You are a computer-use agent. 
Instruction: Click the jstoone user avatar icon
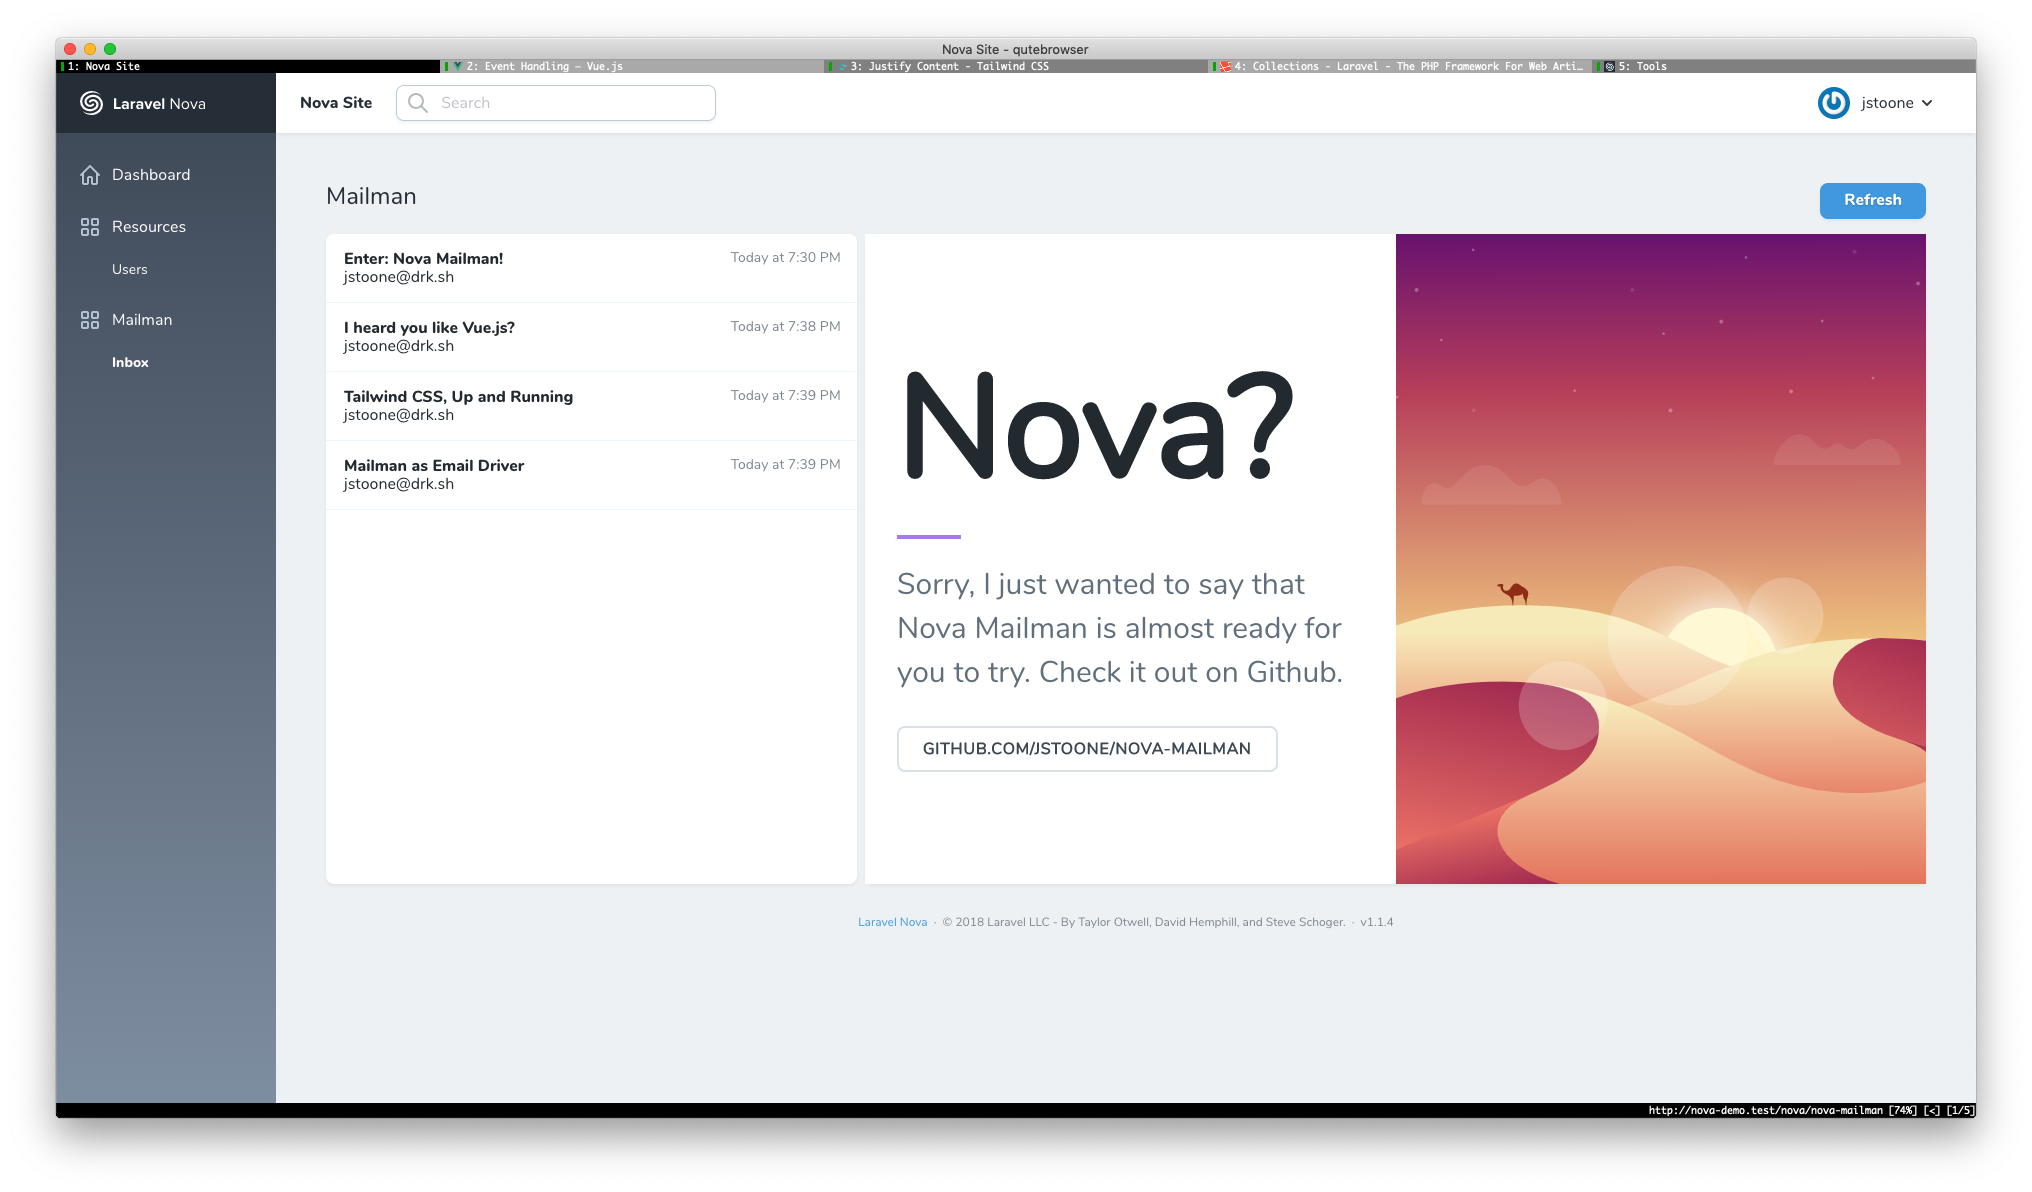(1833, 103)
